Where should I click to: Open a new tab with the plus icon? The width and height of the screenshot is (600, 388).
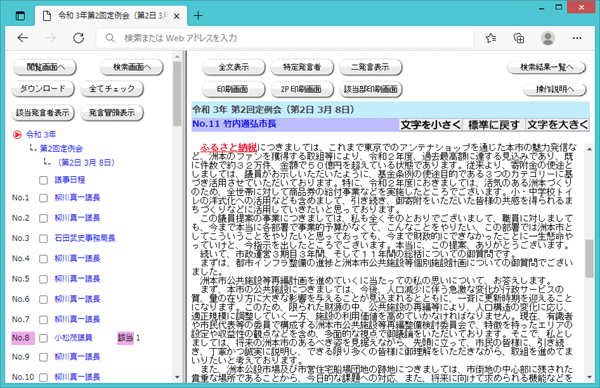pos(198,16)
